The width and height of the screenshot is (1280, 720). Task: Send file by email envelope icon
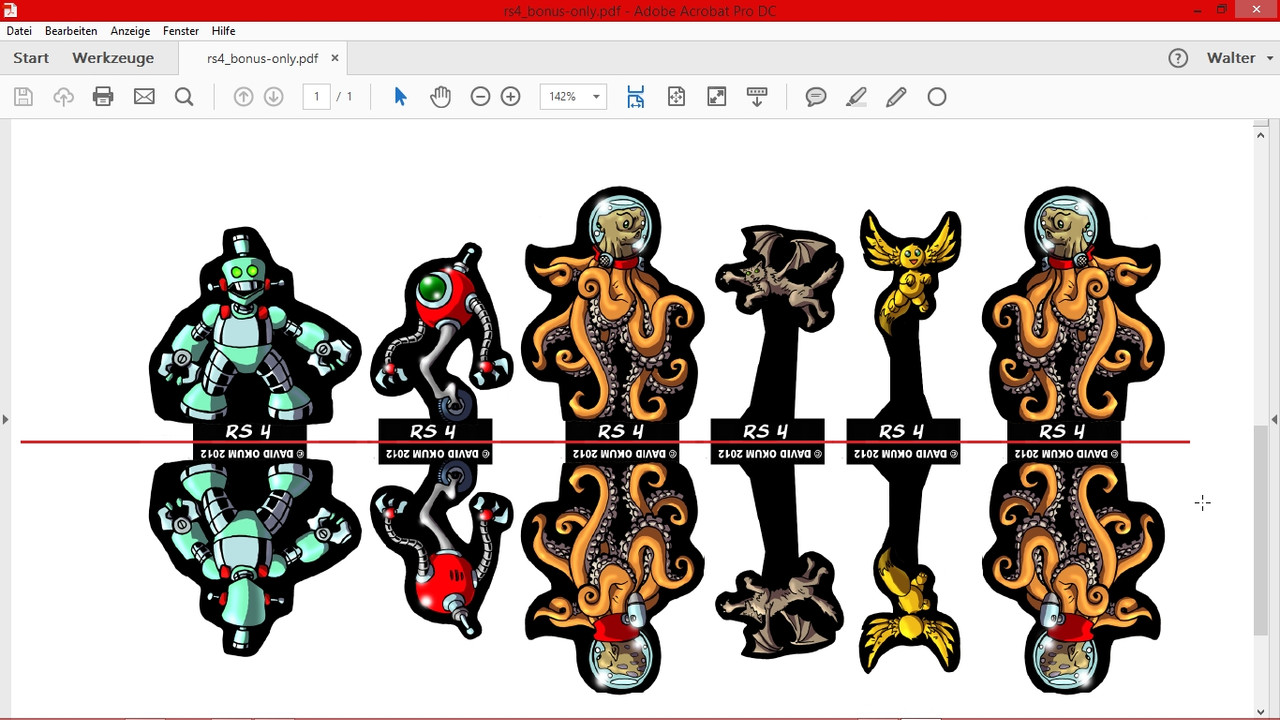(144, 97)
